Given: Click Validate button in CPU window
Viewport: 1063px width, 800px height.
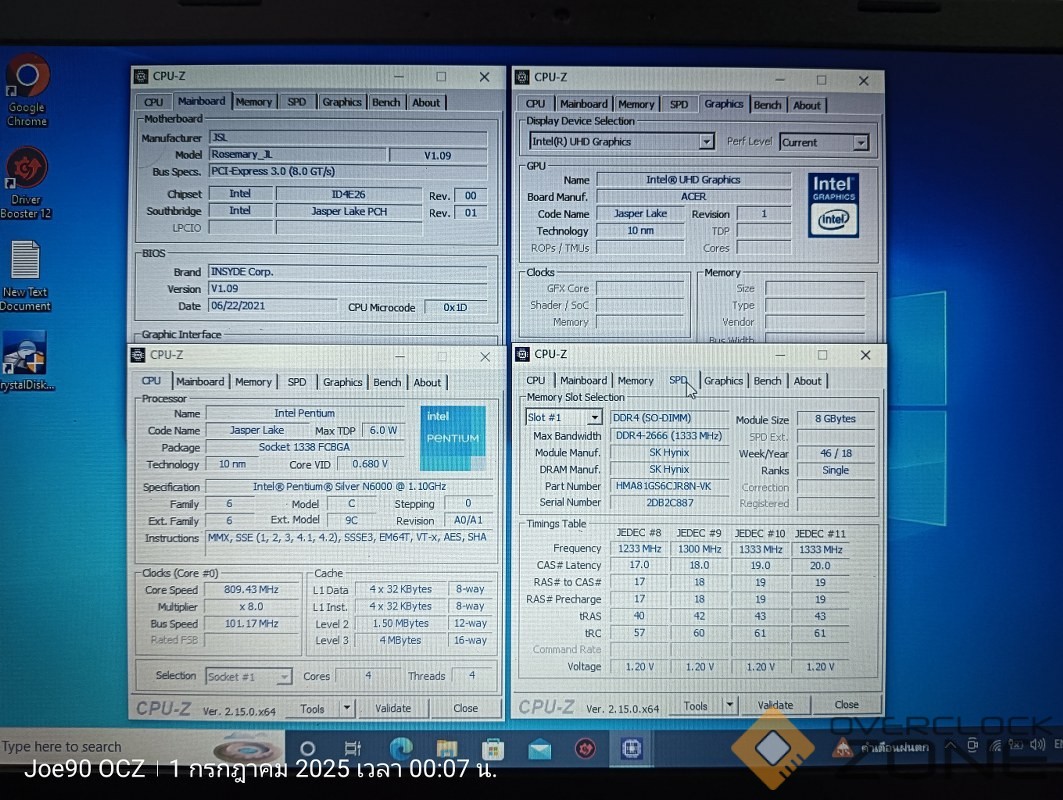Looking at the screenshot, I should [x=393, y=708].
